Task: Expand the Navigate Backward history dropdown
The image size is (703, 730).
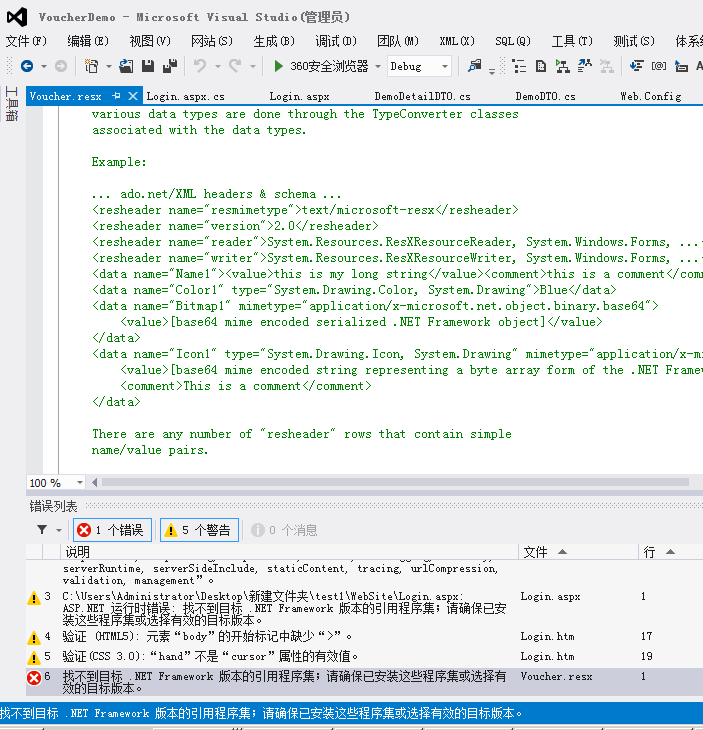Action: [x=44, y=66]
